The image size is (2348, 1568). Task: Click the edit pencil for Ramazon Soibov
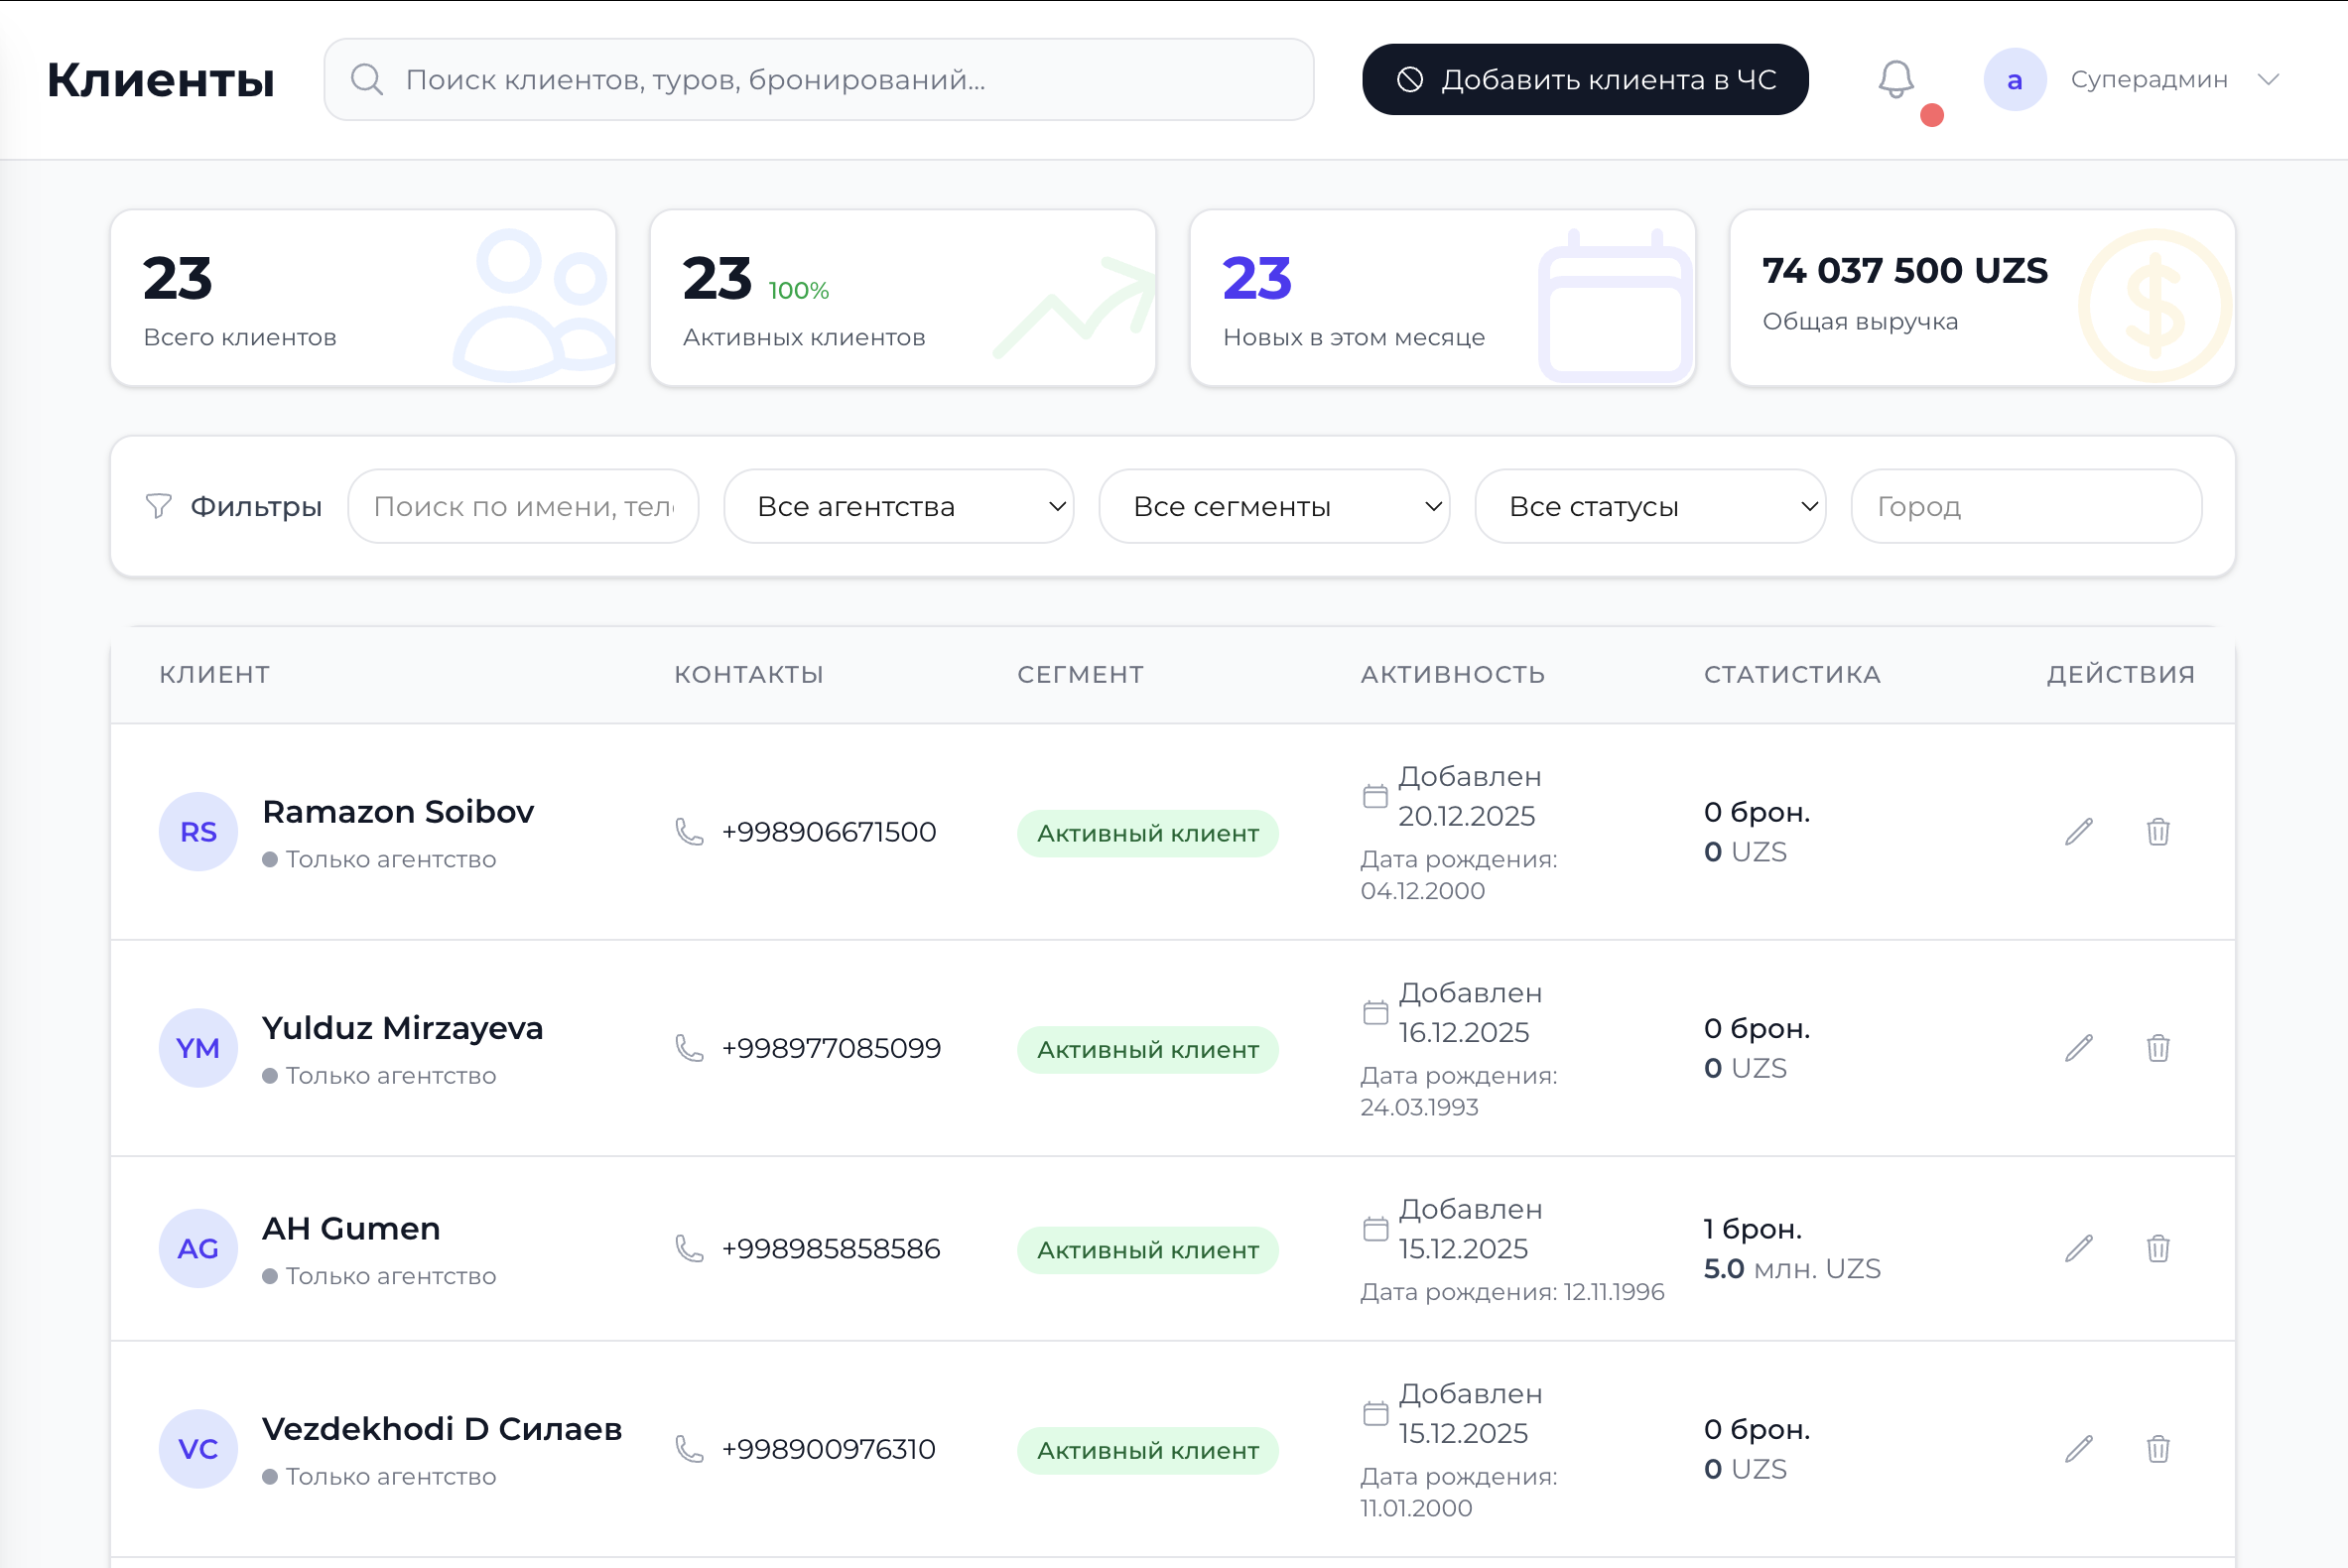tap(2078, 831)
